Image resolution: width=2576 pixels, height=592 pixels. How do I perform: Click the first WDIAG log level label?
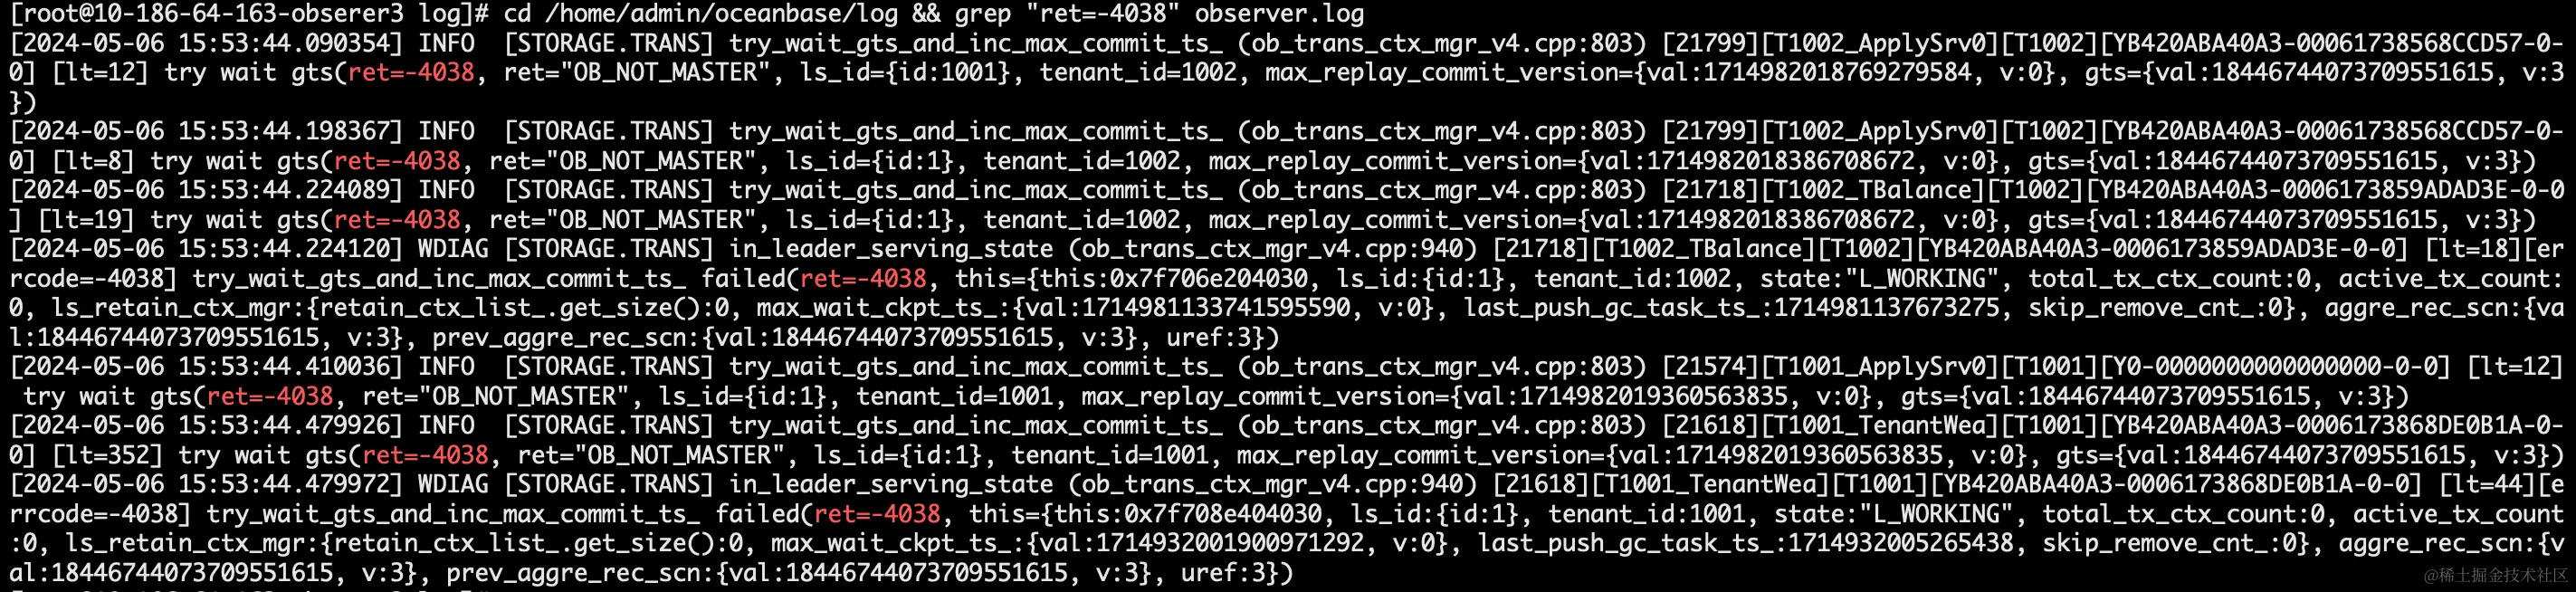(453, 249)
